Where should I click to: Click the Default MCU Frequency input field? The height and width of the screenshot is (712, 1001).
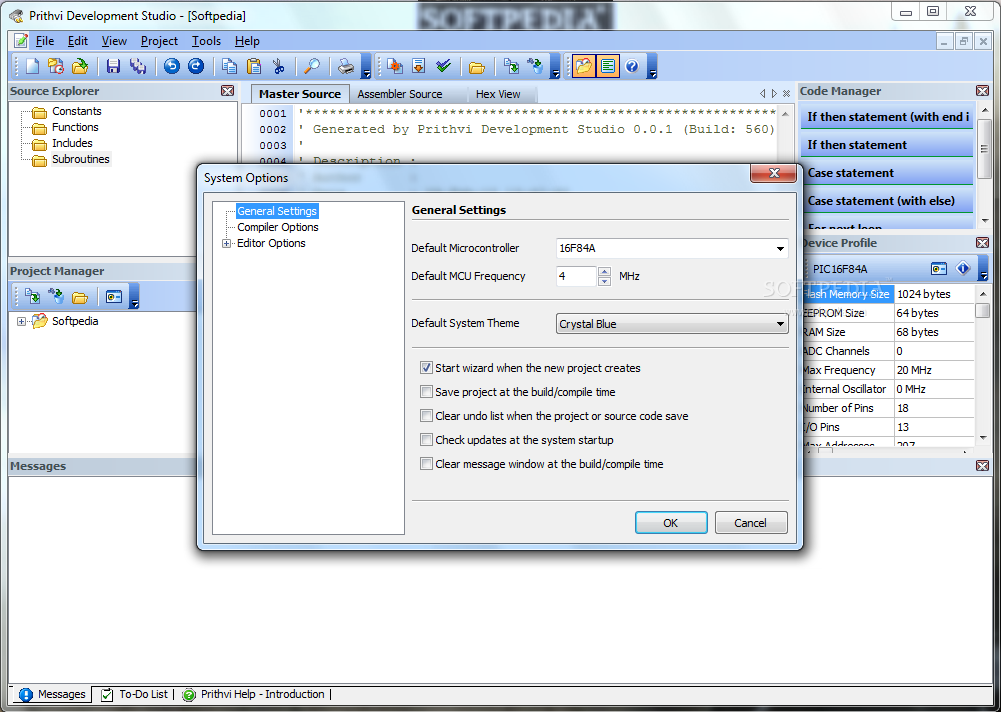(x=576, y=276)
